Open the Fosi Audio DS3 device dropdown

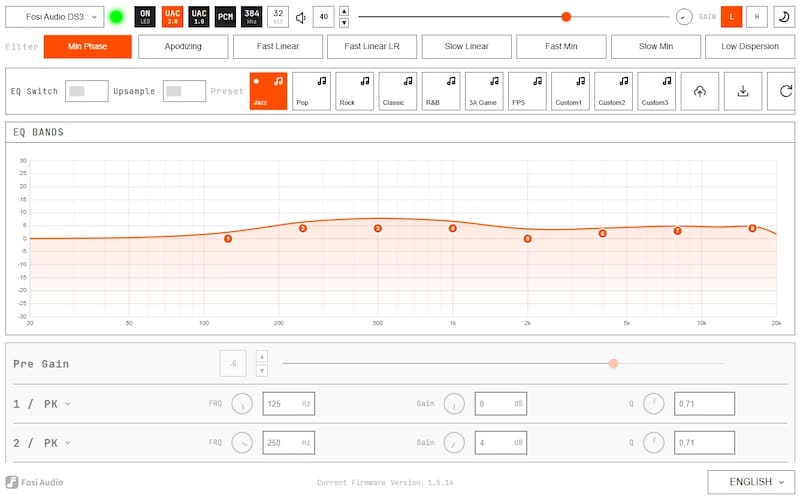(x=55, y=17)
